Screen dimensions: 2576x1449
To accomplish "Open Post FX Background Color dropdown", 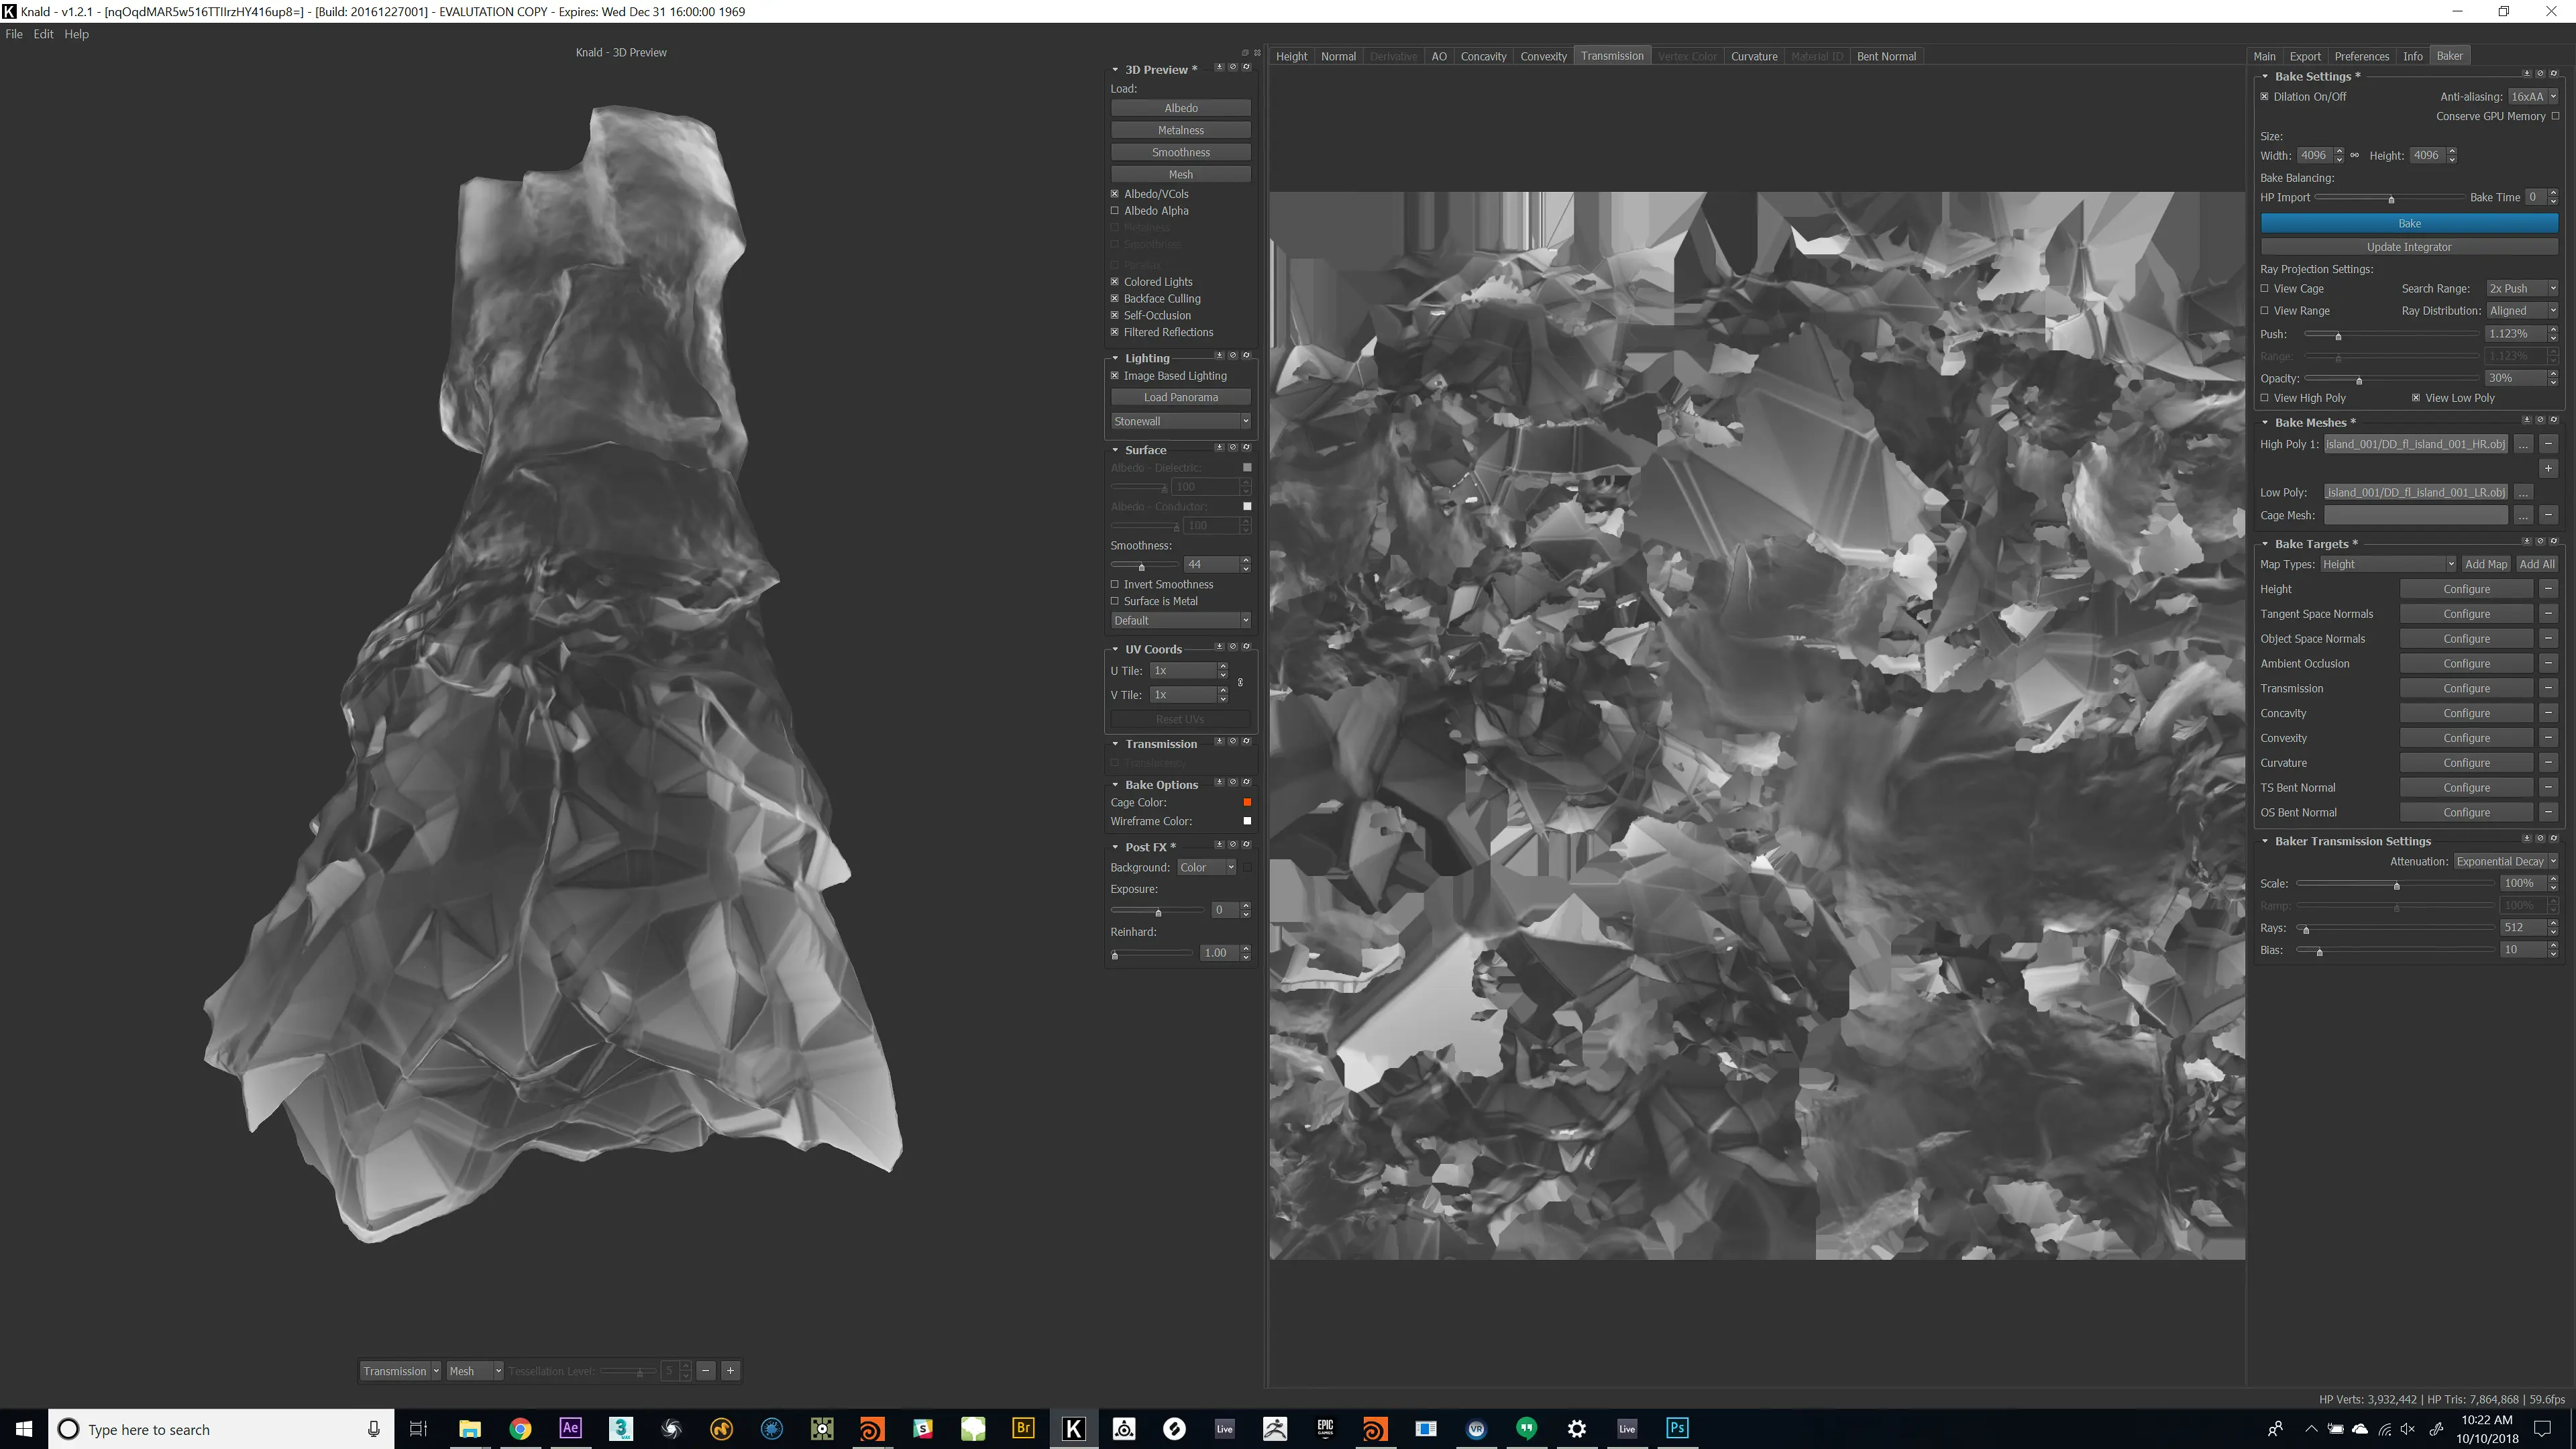I will pos(1207,867).
